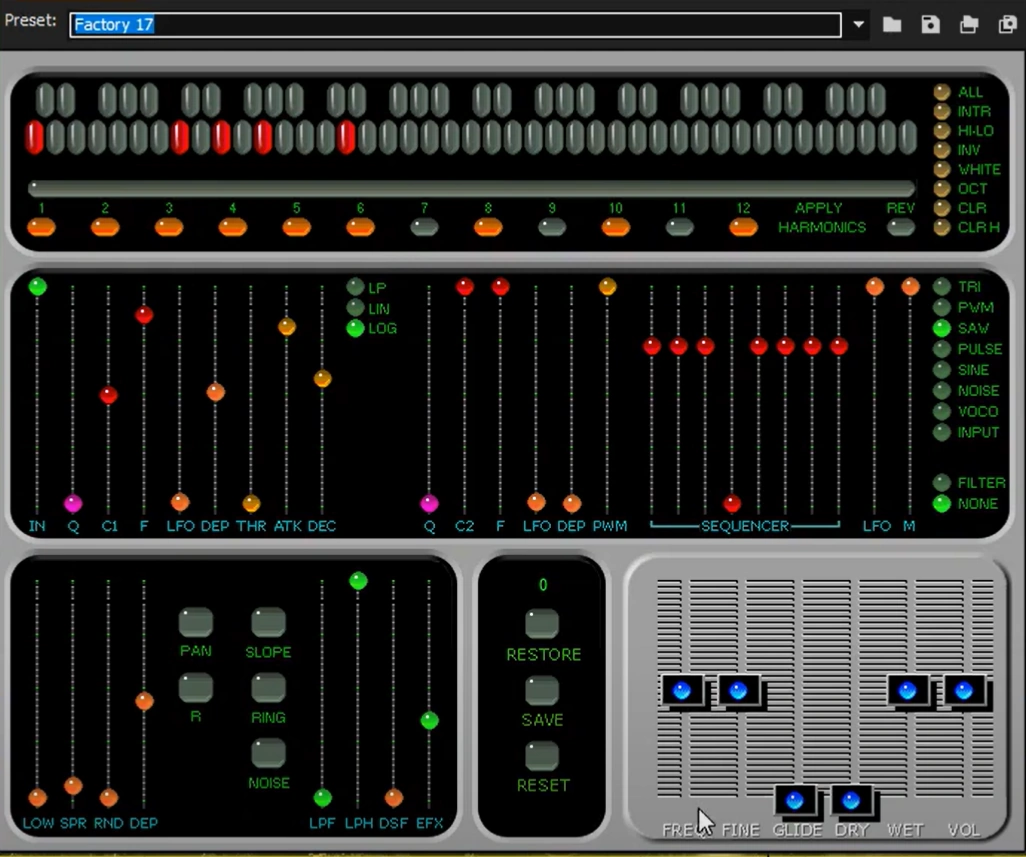Click the EFX green slider knob
This screenshot has height=857, width=1026.
point(429,721)
